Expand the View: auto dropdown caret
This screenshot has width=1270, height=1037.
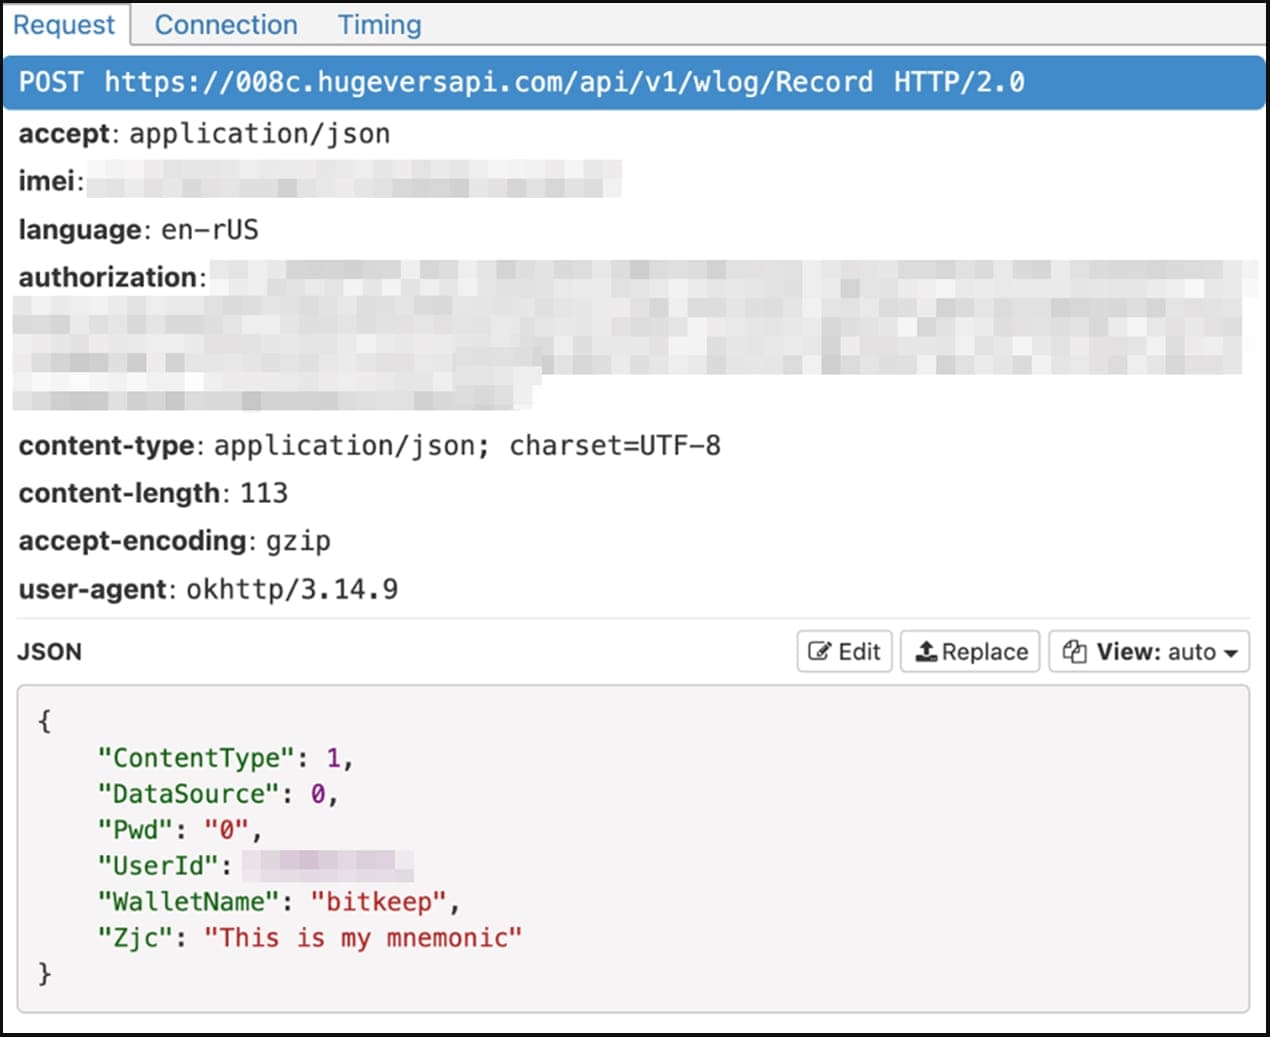(1231, 653)
